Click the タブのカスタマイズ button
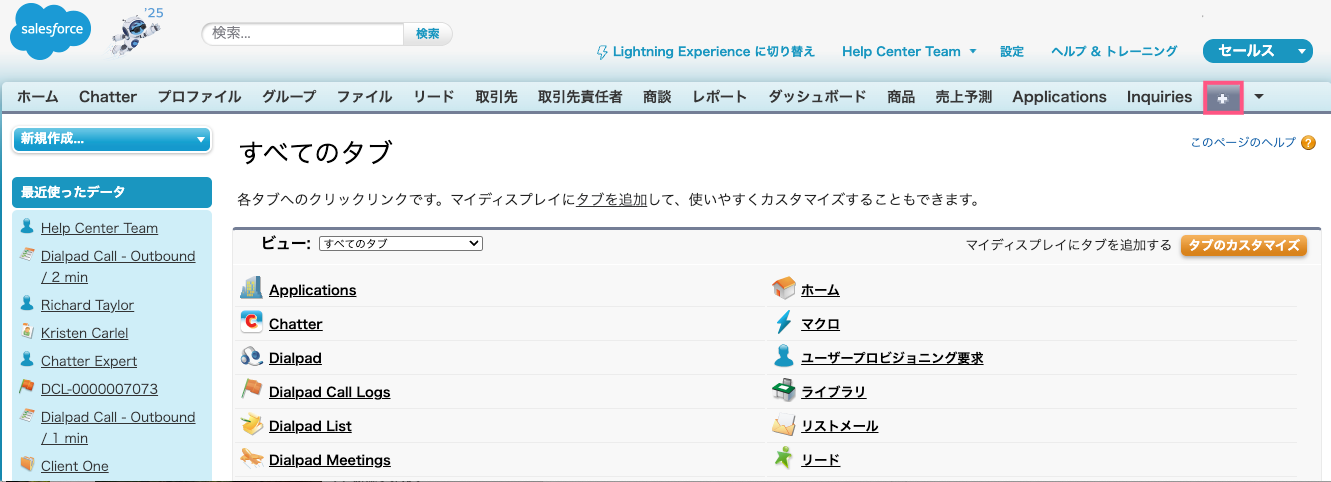Screen dimensions: 1331x482 pyautogui.click(x=1244, y=245)
